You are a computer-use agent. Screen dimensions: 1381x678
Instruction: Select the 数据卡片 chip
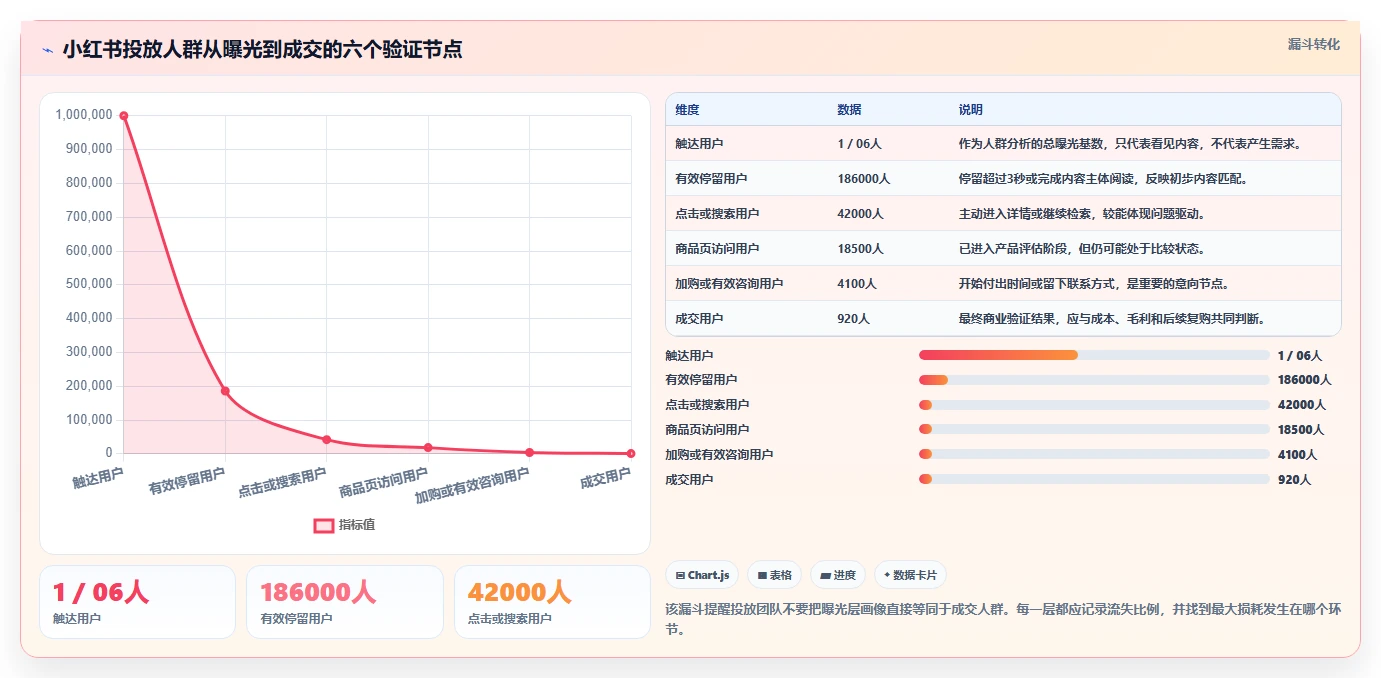[910, 575]
